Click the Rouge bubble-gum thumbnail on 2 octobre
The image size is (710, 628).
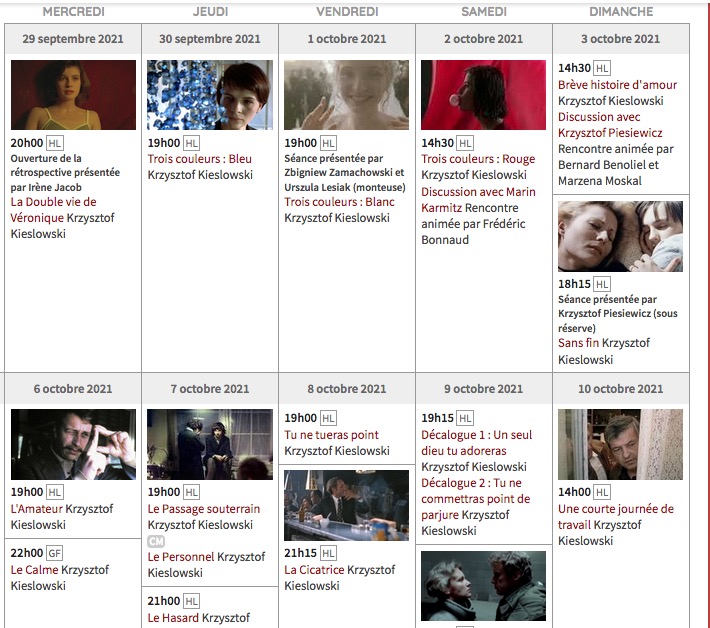point(484,95)
